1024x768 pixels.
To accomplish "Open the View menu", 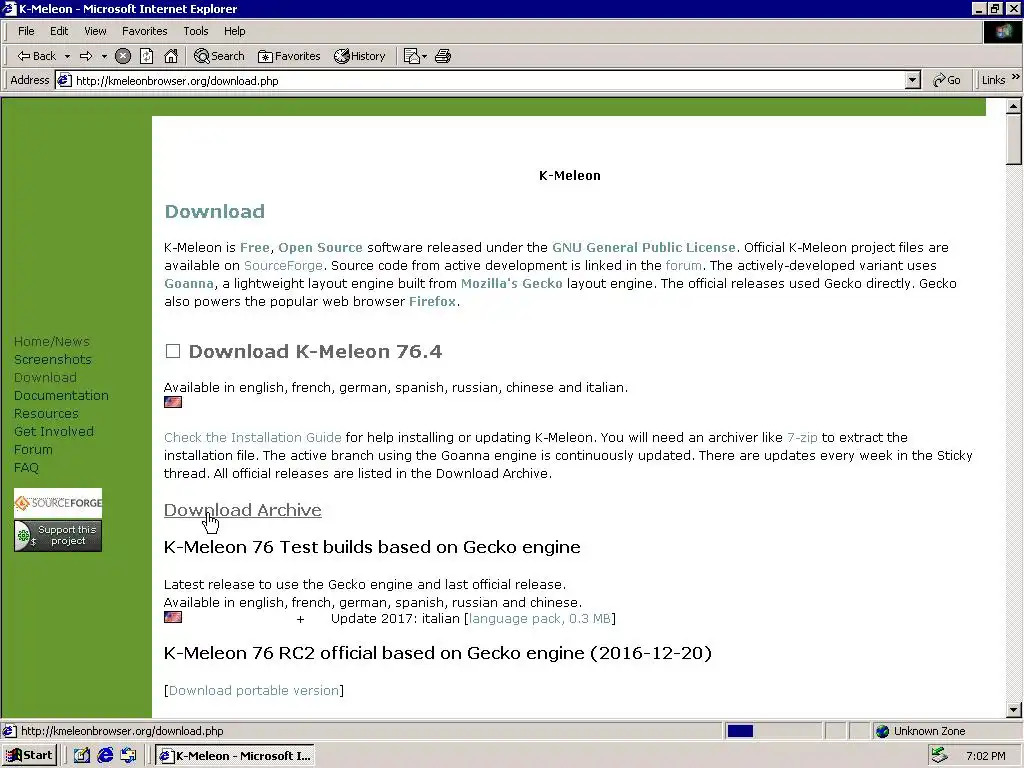I will tap(95, 31).
